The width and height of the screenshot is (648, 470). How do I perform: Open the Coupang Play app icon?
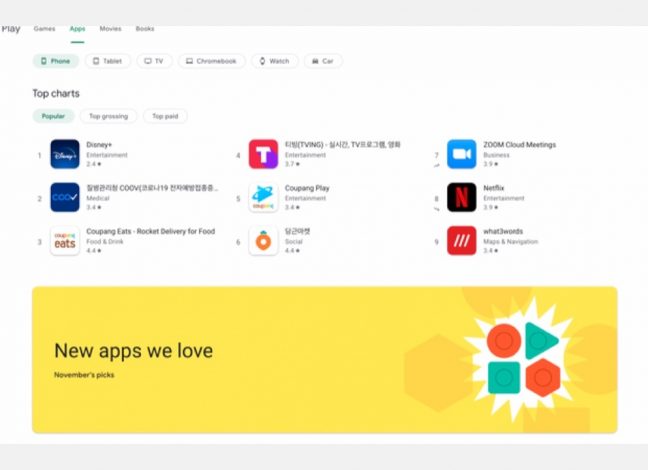(x=263, y=197)
